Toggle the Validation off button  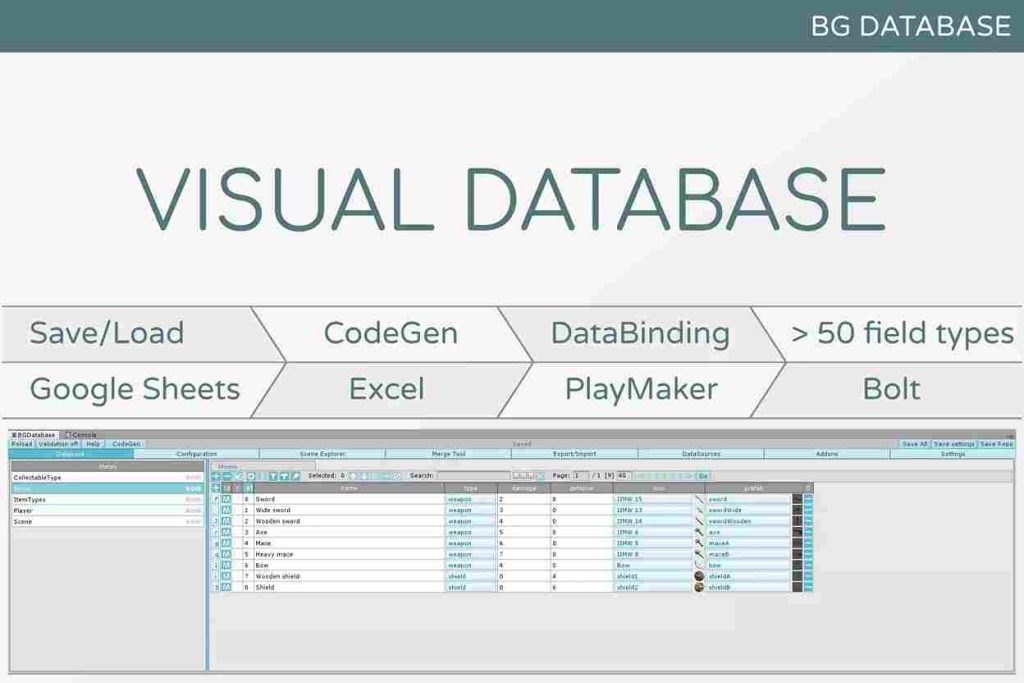[x=59, y=444]
